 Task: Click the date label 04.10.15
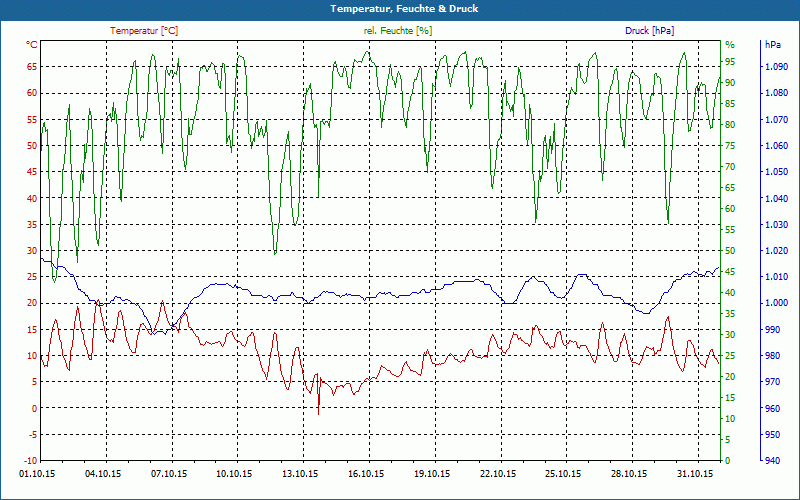click(103, 474)
